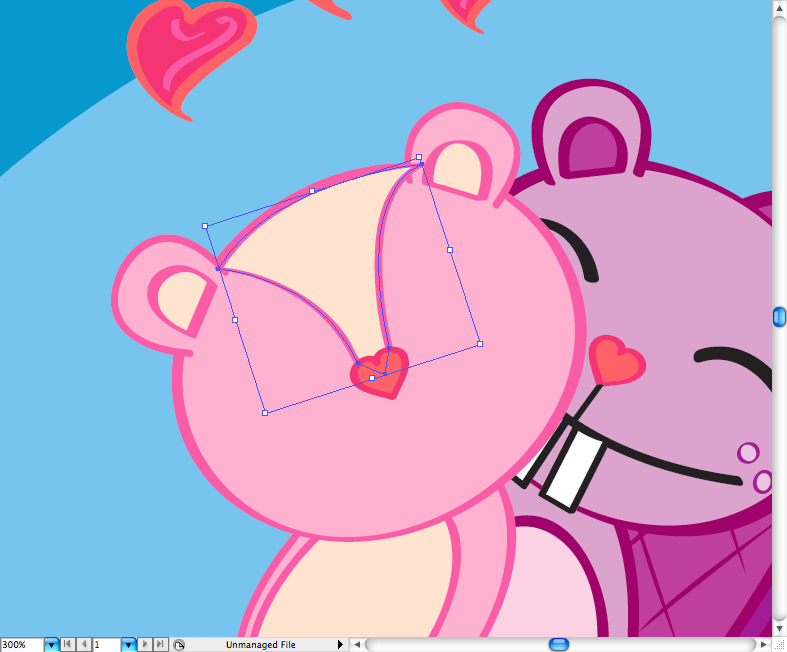This screenshot has height=652, width=787.
Task: Click the bottom corner bounding box handle
Action: pos(265,412)
